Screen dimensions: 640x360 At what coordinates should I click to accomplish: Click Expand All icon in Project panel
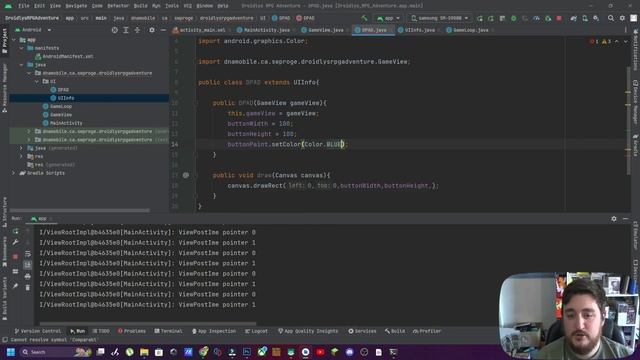point(126,30)
